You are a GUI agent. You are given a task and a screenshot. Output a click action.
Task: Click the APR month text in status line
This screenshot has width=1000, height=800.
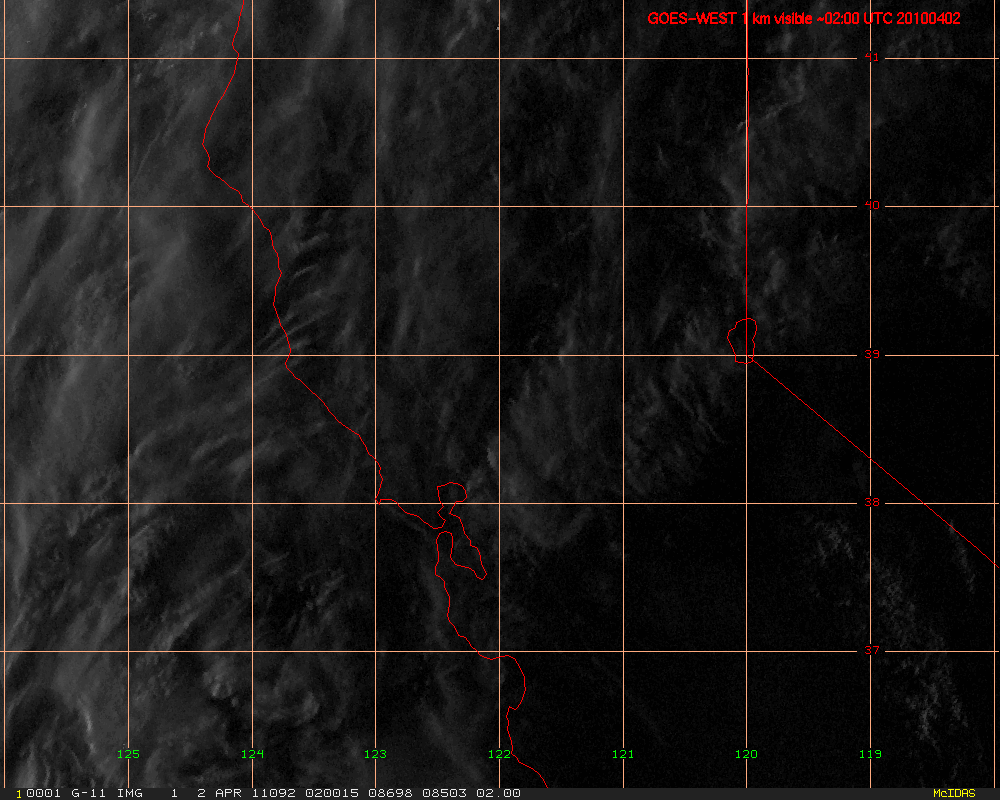(x=228, y=793)
